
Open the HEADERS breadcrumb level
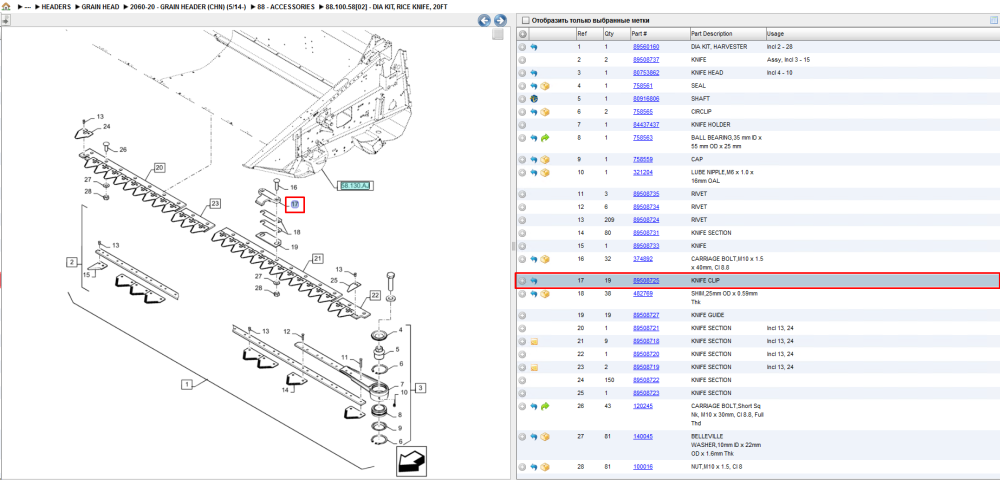tap(56, 6)
